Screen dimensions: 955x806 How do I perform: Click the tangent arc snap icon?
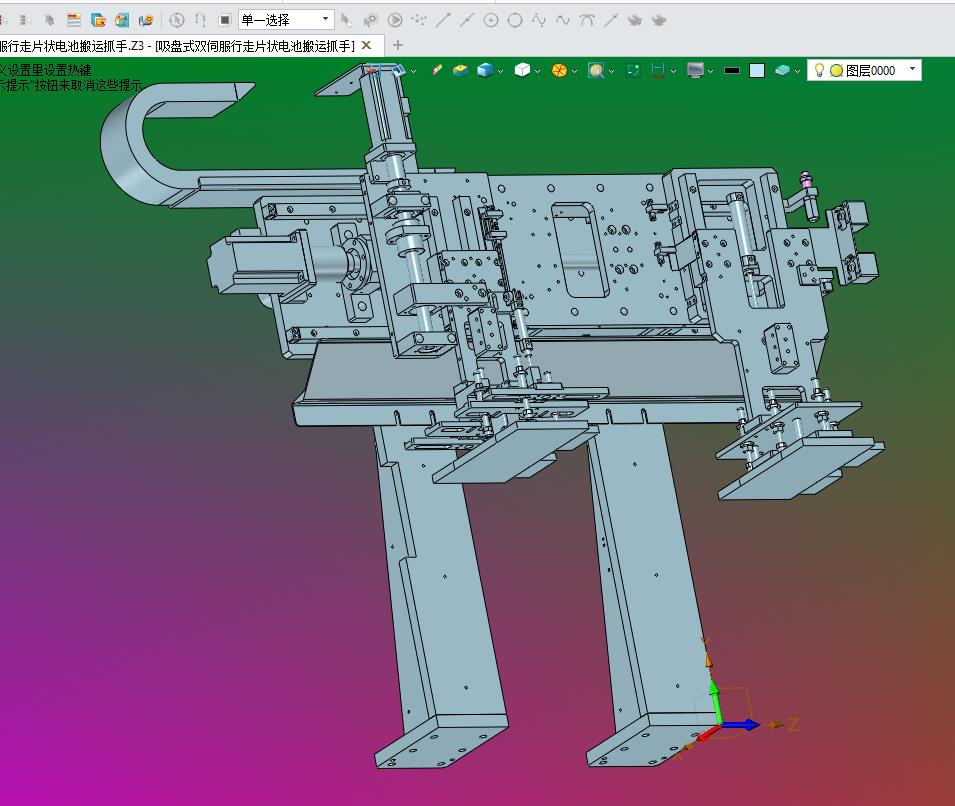(x=587, y=20)
